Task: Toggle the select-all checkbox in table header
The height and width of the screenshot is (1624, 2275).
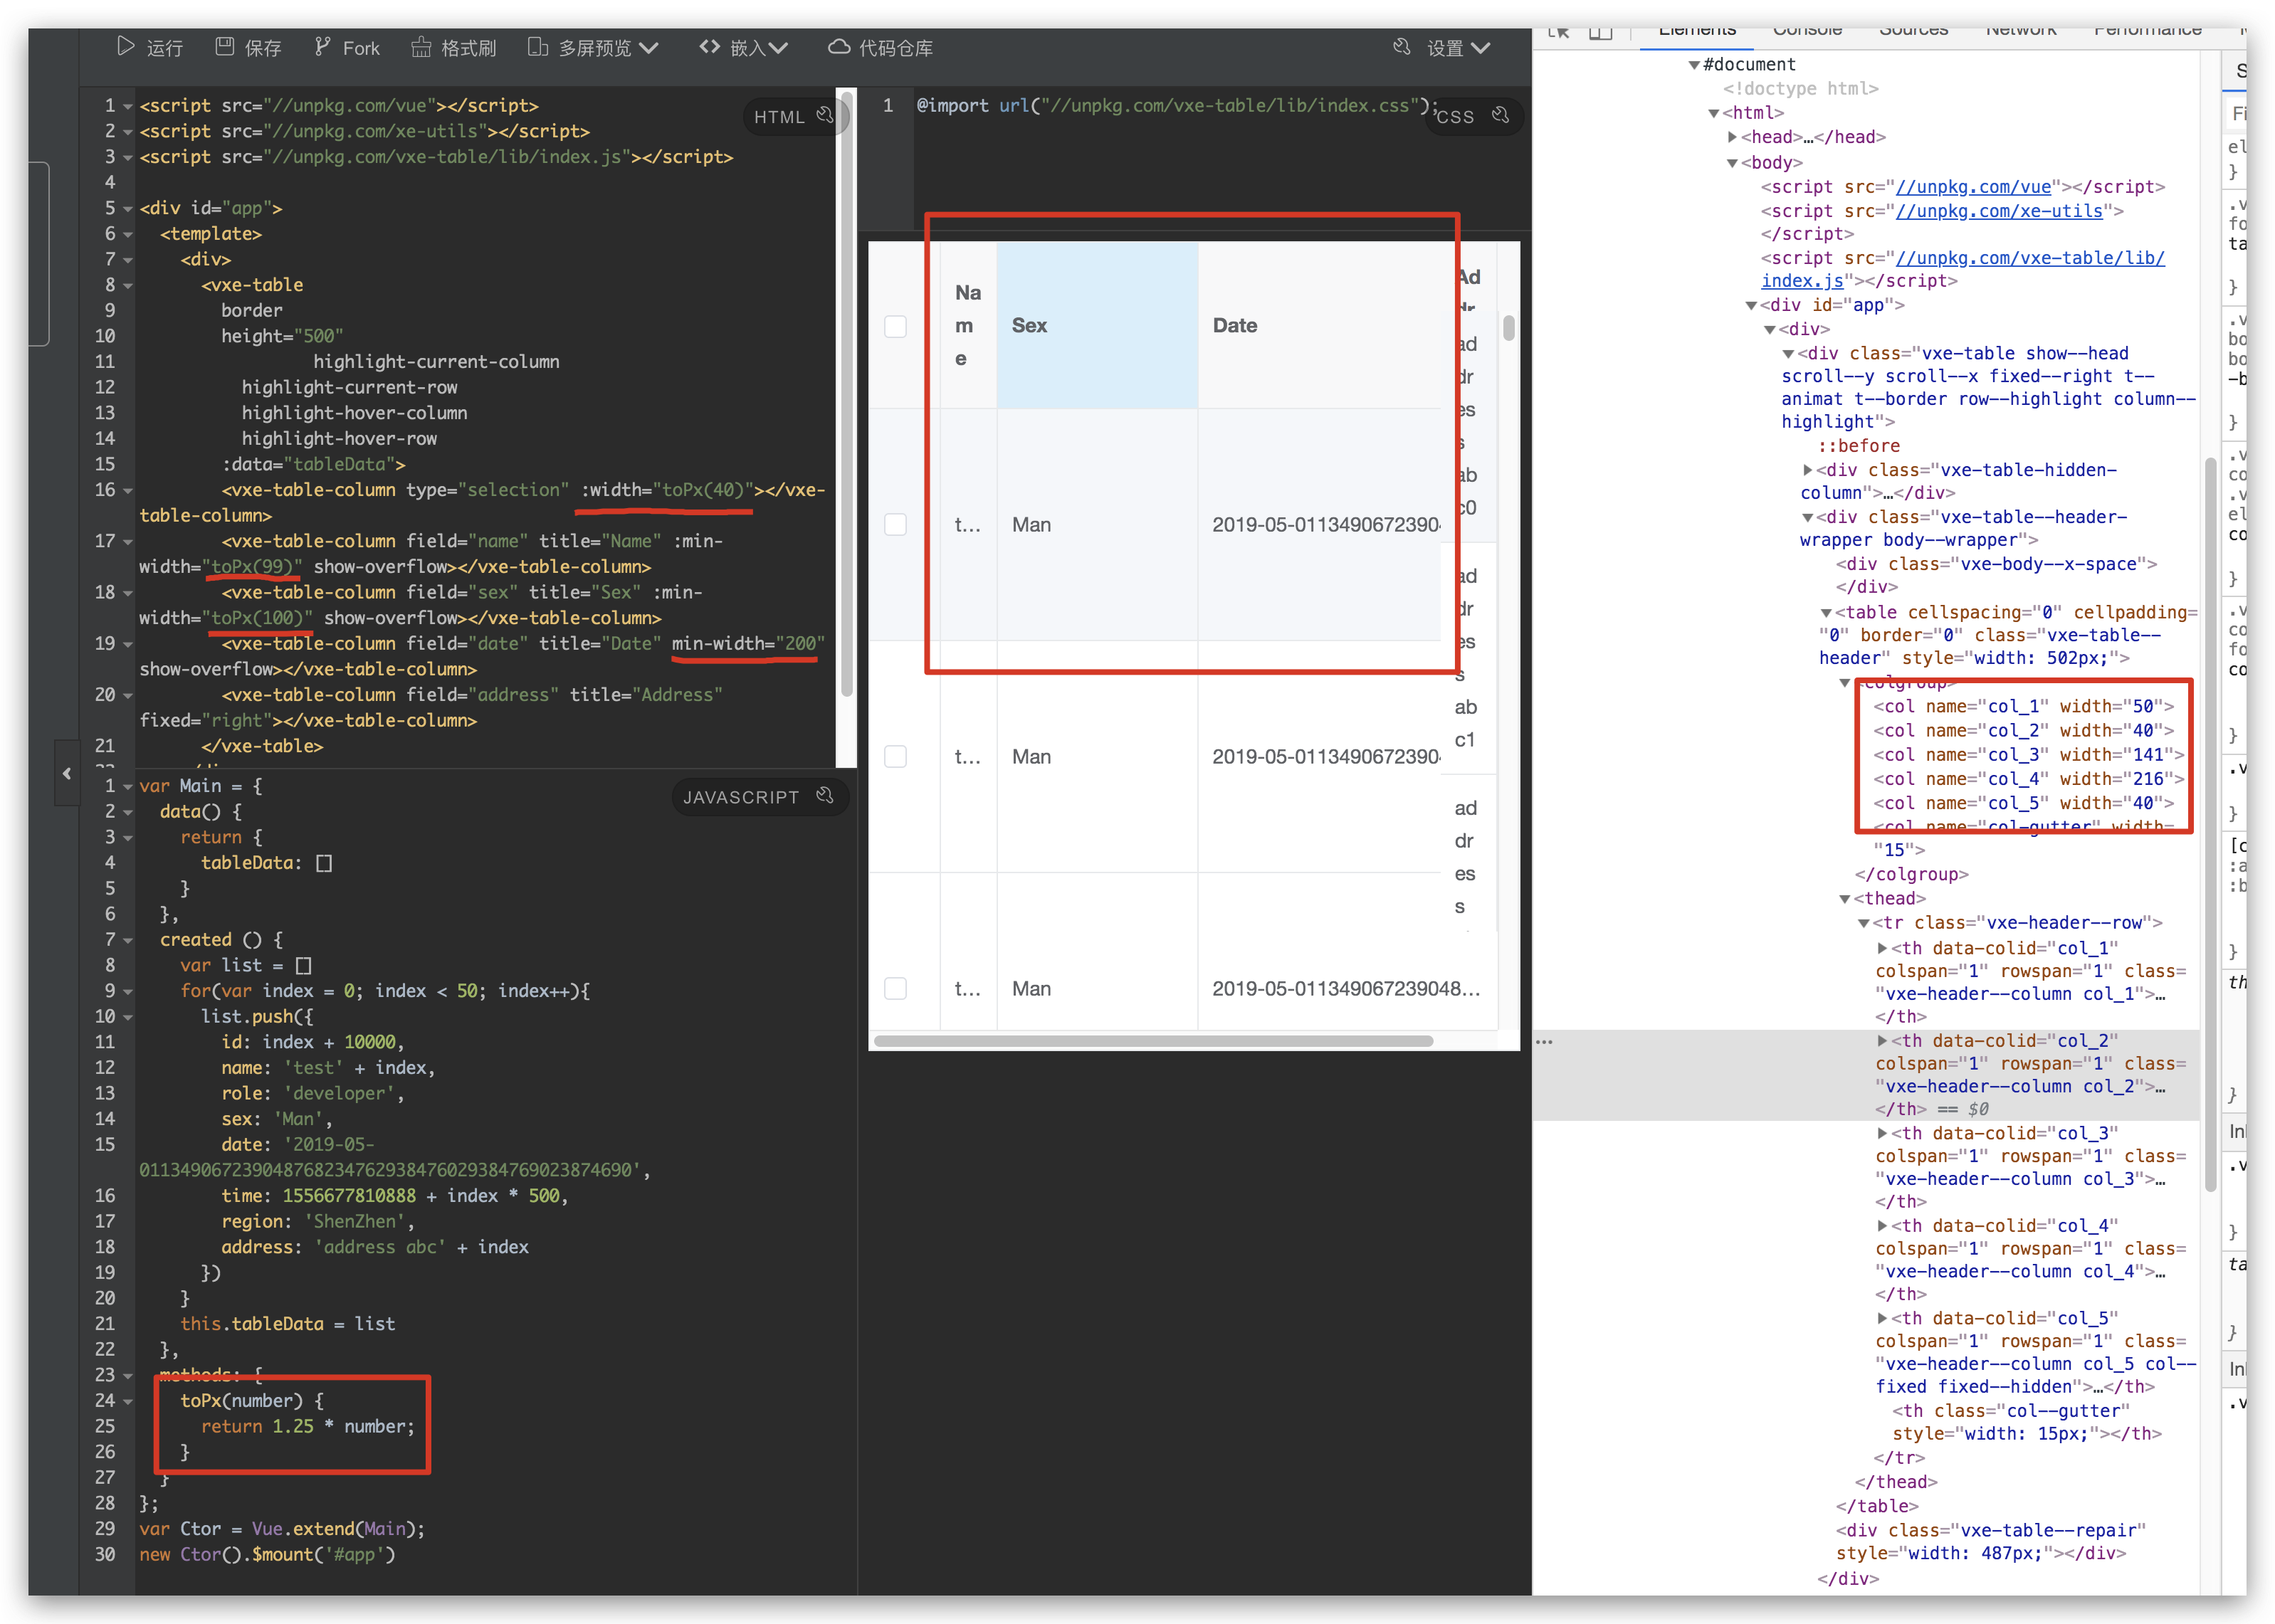Action: 895,326
